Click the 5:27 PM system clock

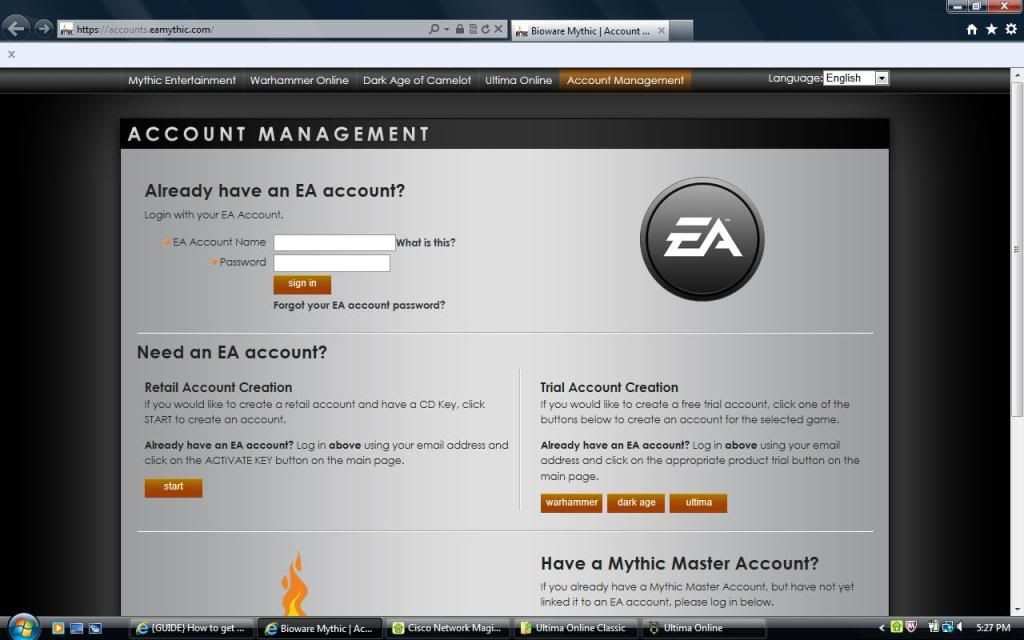993,628
